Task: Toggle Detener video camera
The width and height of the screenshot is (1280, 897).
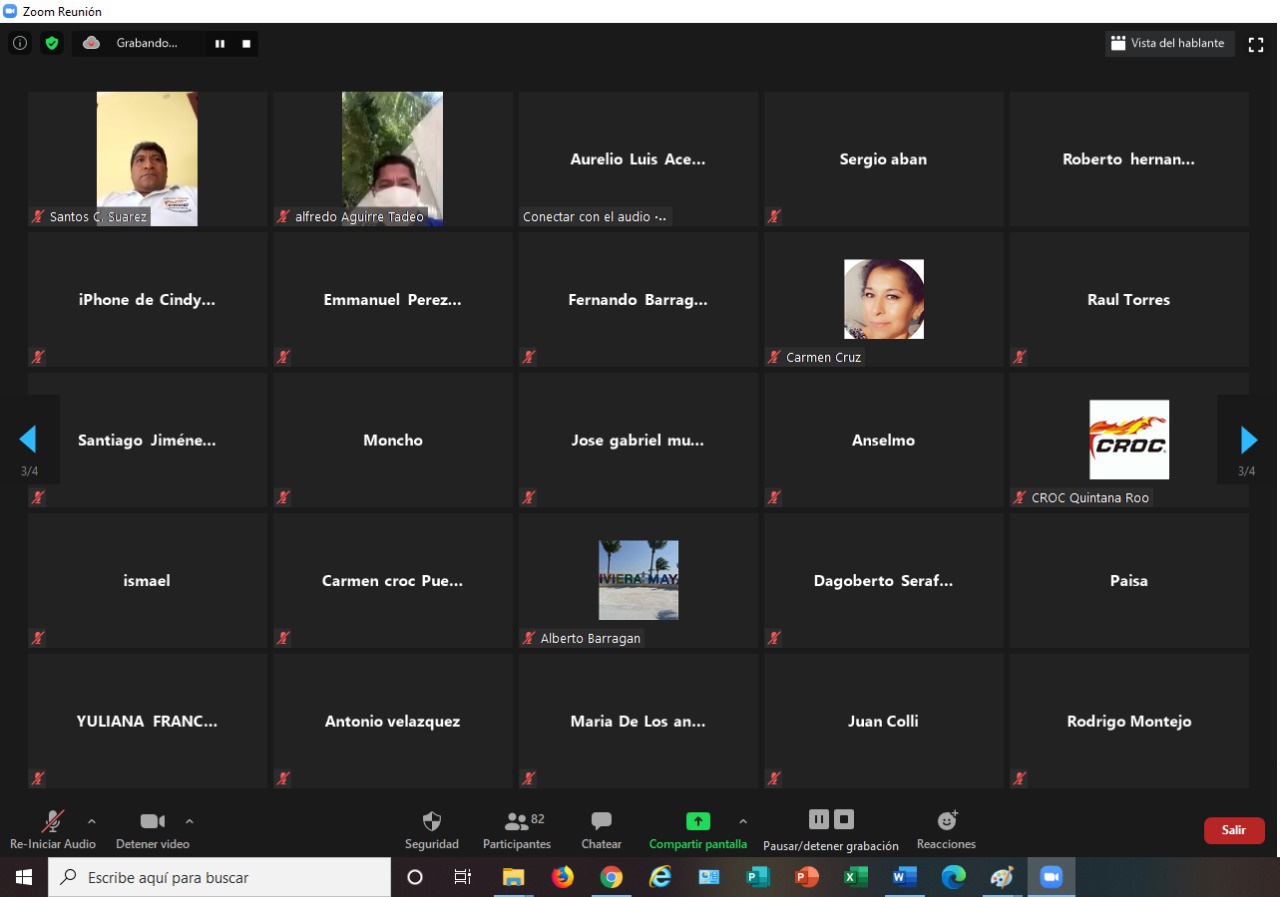Action: 152,822
